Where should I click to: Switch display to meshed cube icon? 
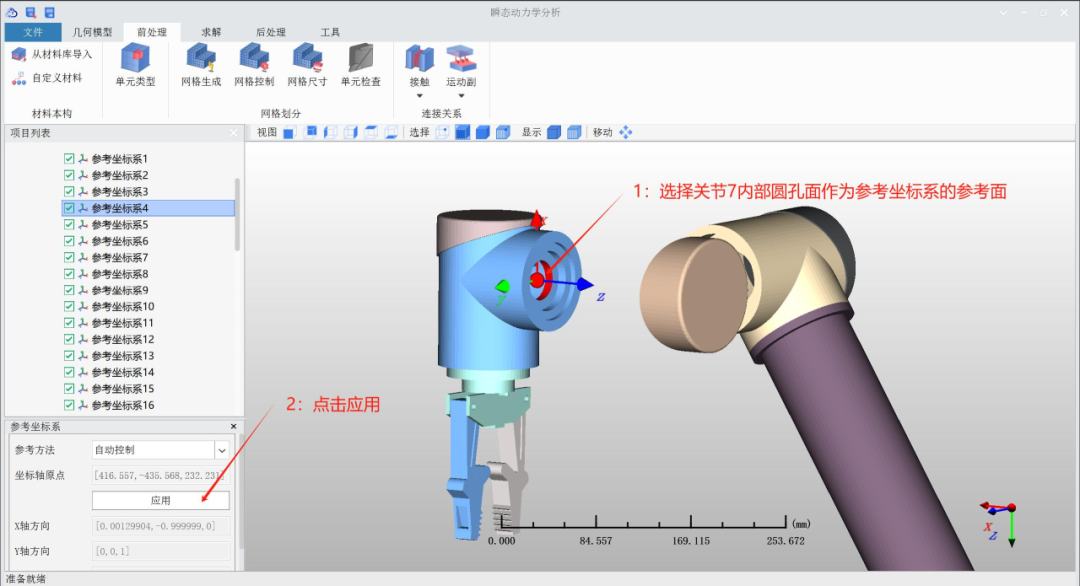[x=574, y=132]
